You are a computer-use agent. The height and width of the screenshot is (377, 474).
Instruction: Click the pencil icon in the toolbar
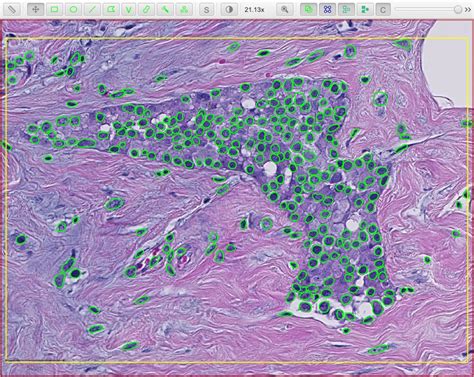tap(12, 9)
